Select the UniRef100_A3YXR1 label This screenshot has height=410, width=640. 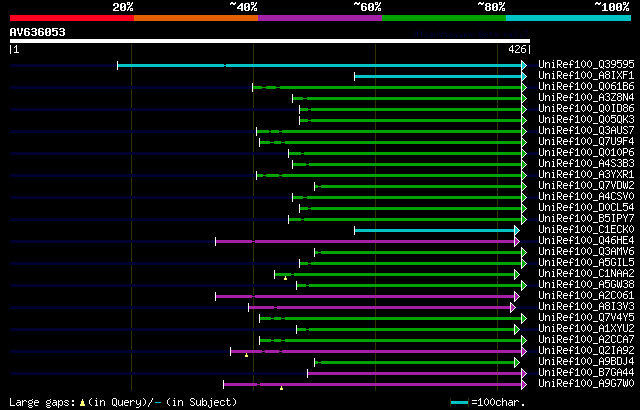tap(586, 175)
